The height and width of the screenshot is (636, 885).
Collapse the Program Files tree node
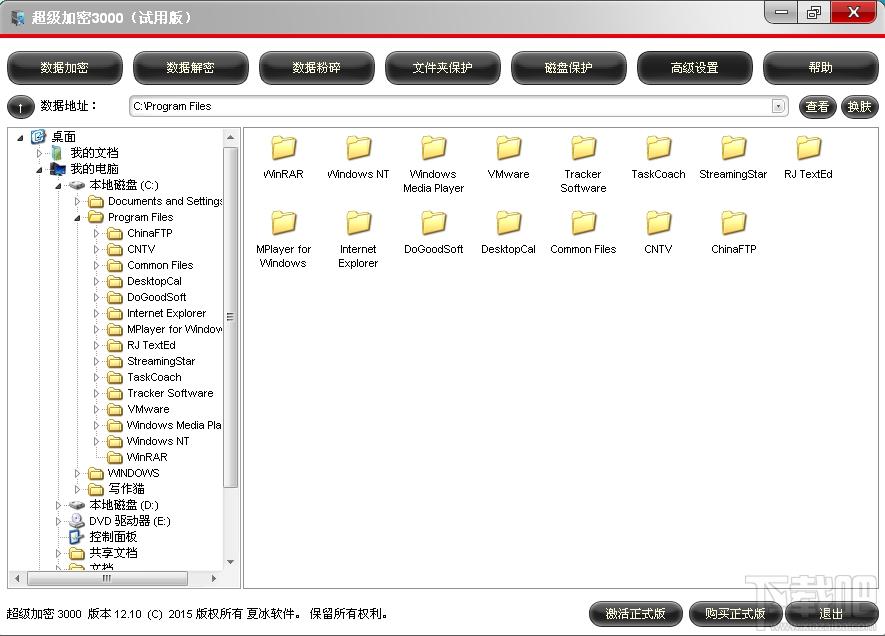(x=77, y=218)
